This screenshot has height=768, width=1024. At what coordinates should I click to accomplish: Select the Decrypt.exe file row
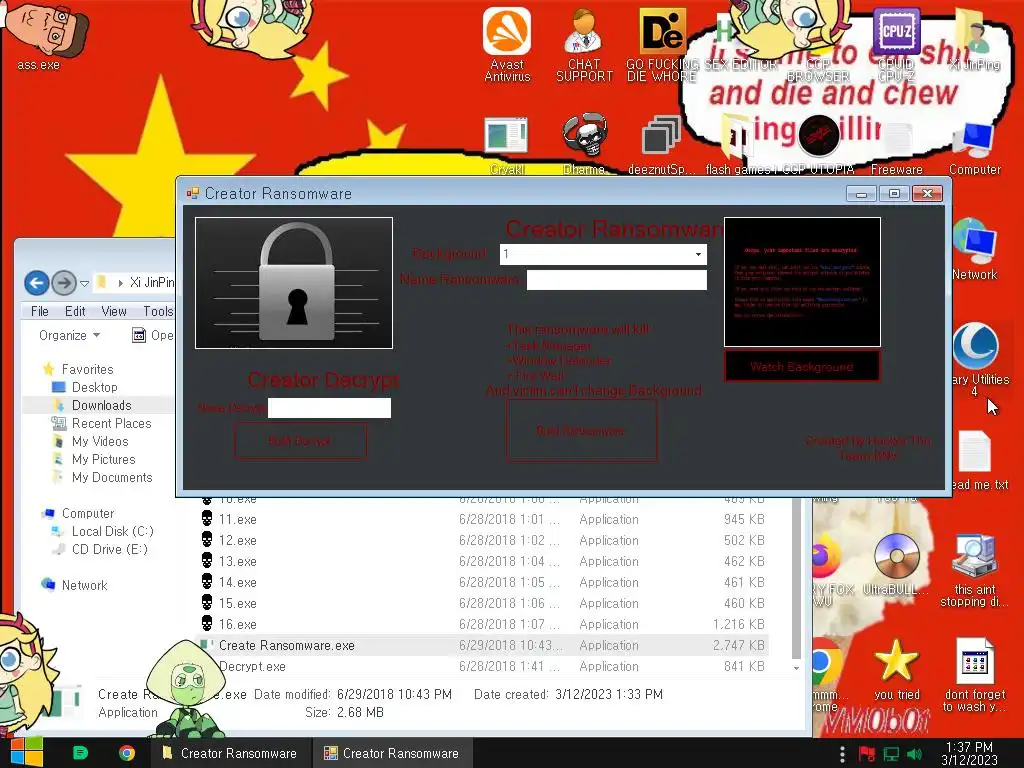[483, 666]
